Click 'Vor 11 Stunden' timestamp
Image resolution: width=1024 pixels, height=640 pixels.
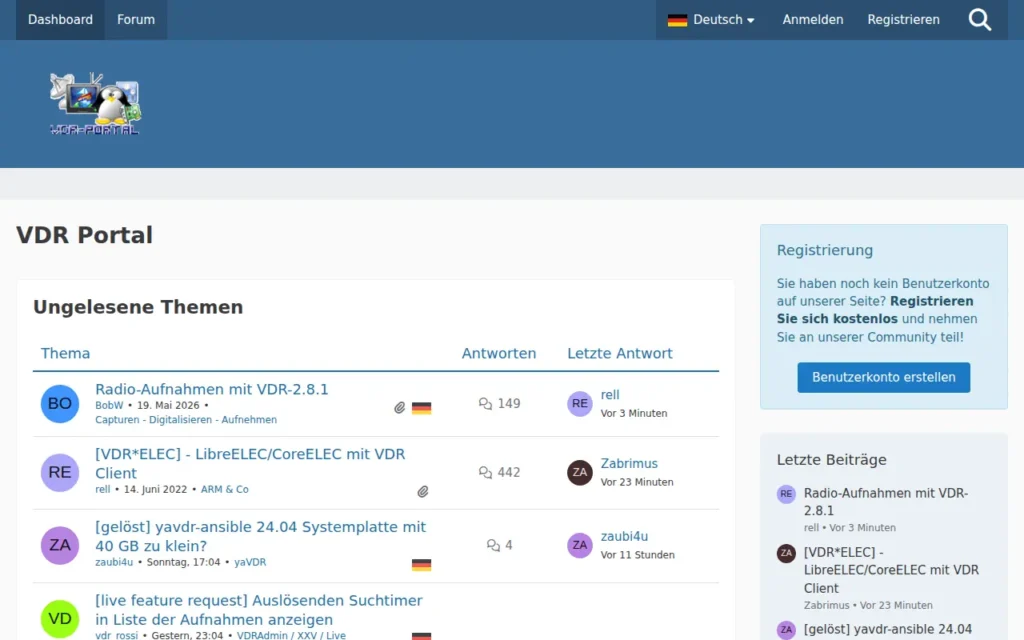click(x=637, y=555)
